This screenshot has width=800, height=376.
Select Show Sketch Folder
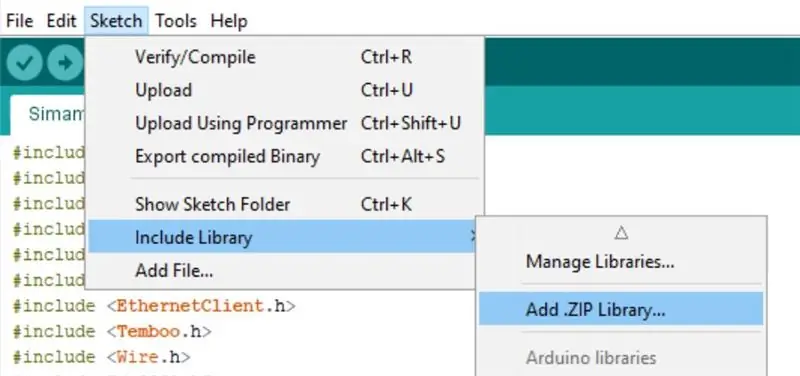[x=284, y=205]
